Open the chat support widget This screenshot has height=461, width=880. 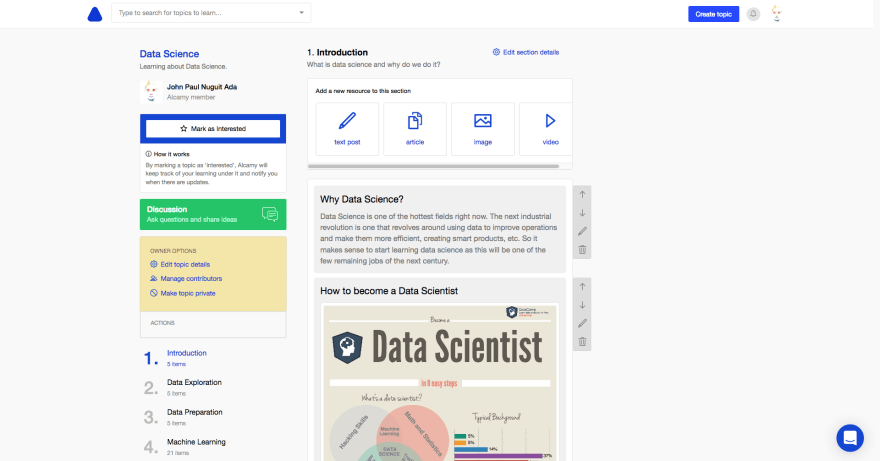pos(850,438)
